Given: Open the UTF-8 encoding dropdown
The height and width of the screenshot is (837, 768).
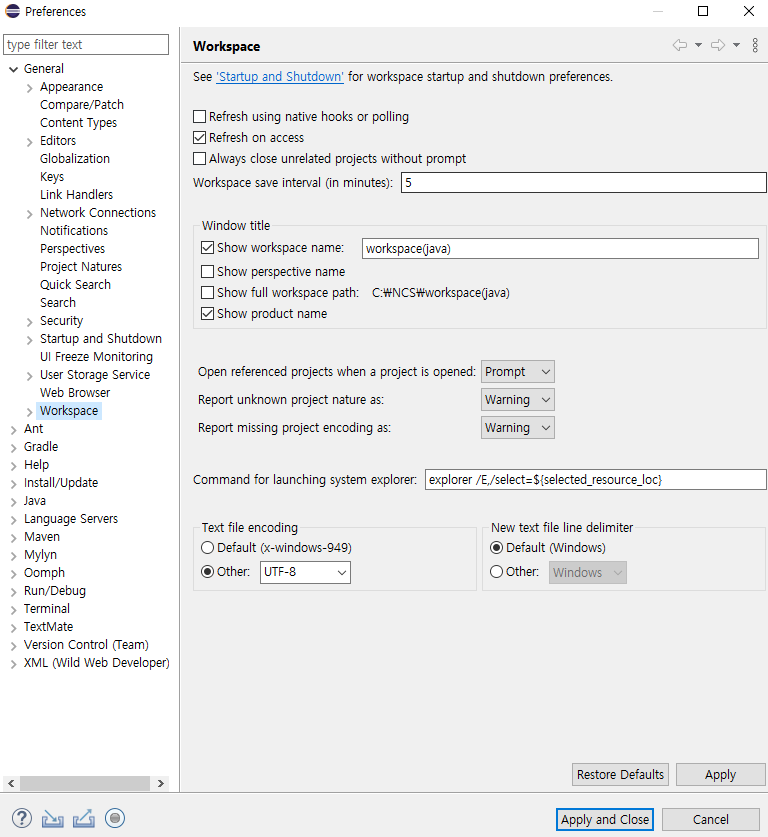Looking at the screenshot, I should pos(305,572).
